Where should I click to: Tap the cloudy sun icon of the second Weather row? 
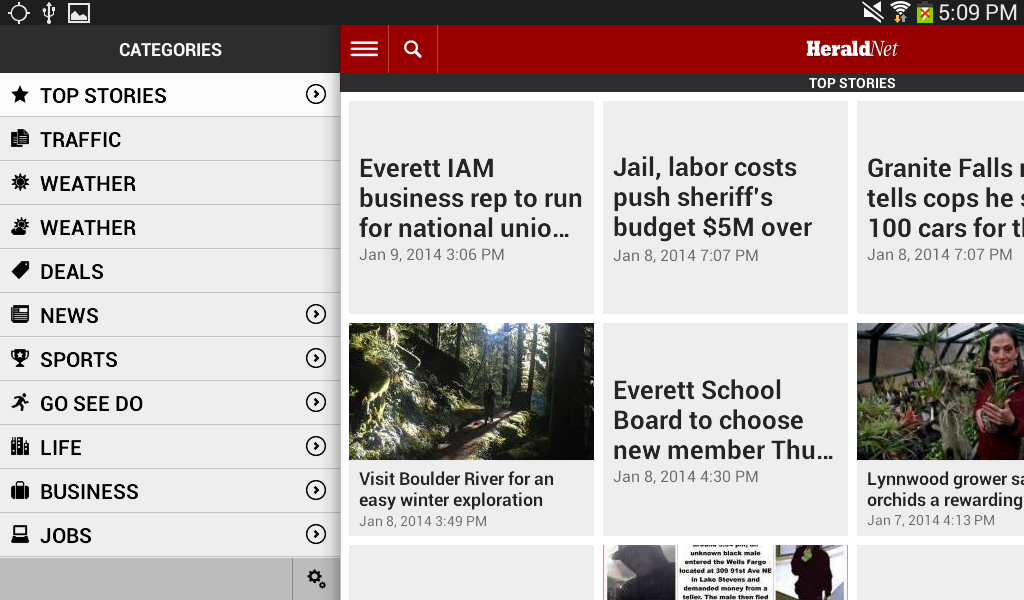coord(20,227)
